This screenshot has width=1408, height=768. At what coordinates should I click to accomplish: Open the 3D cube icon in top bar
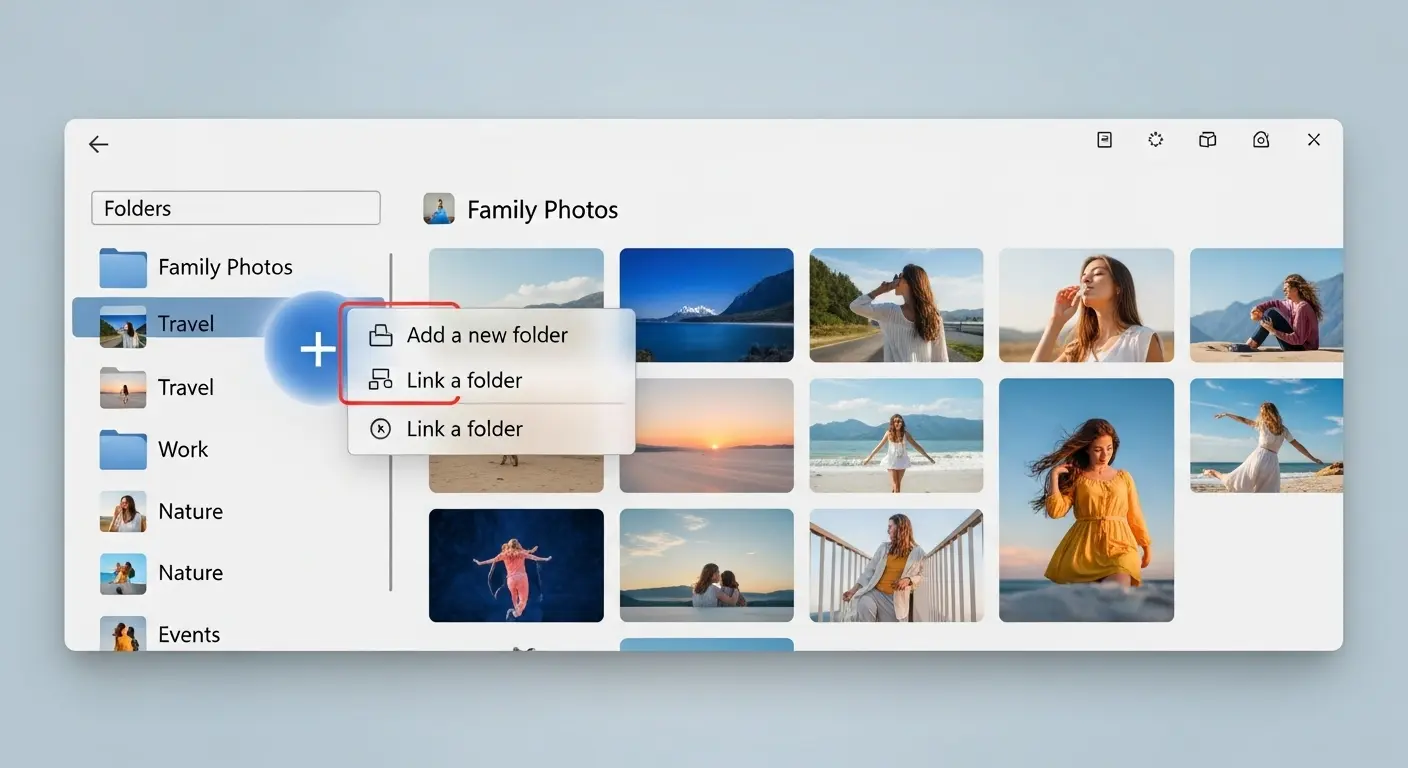pyautogui.click(x=1208, y=140)
